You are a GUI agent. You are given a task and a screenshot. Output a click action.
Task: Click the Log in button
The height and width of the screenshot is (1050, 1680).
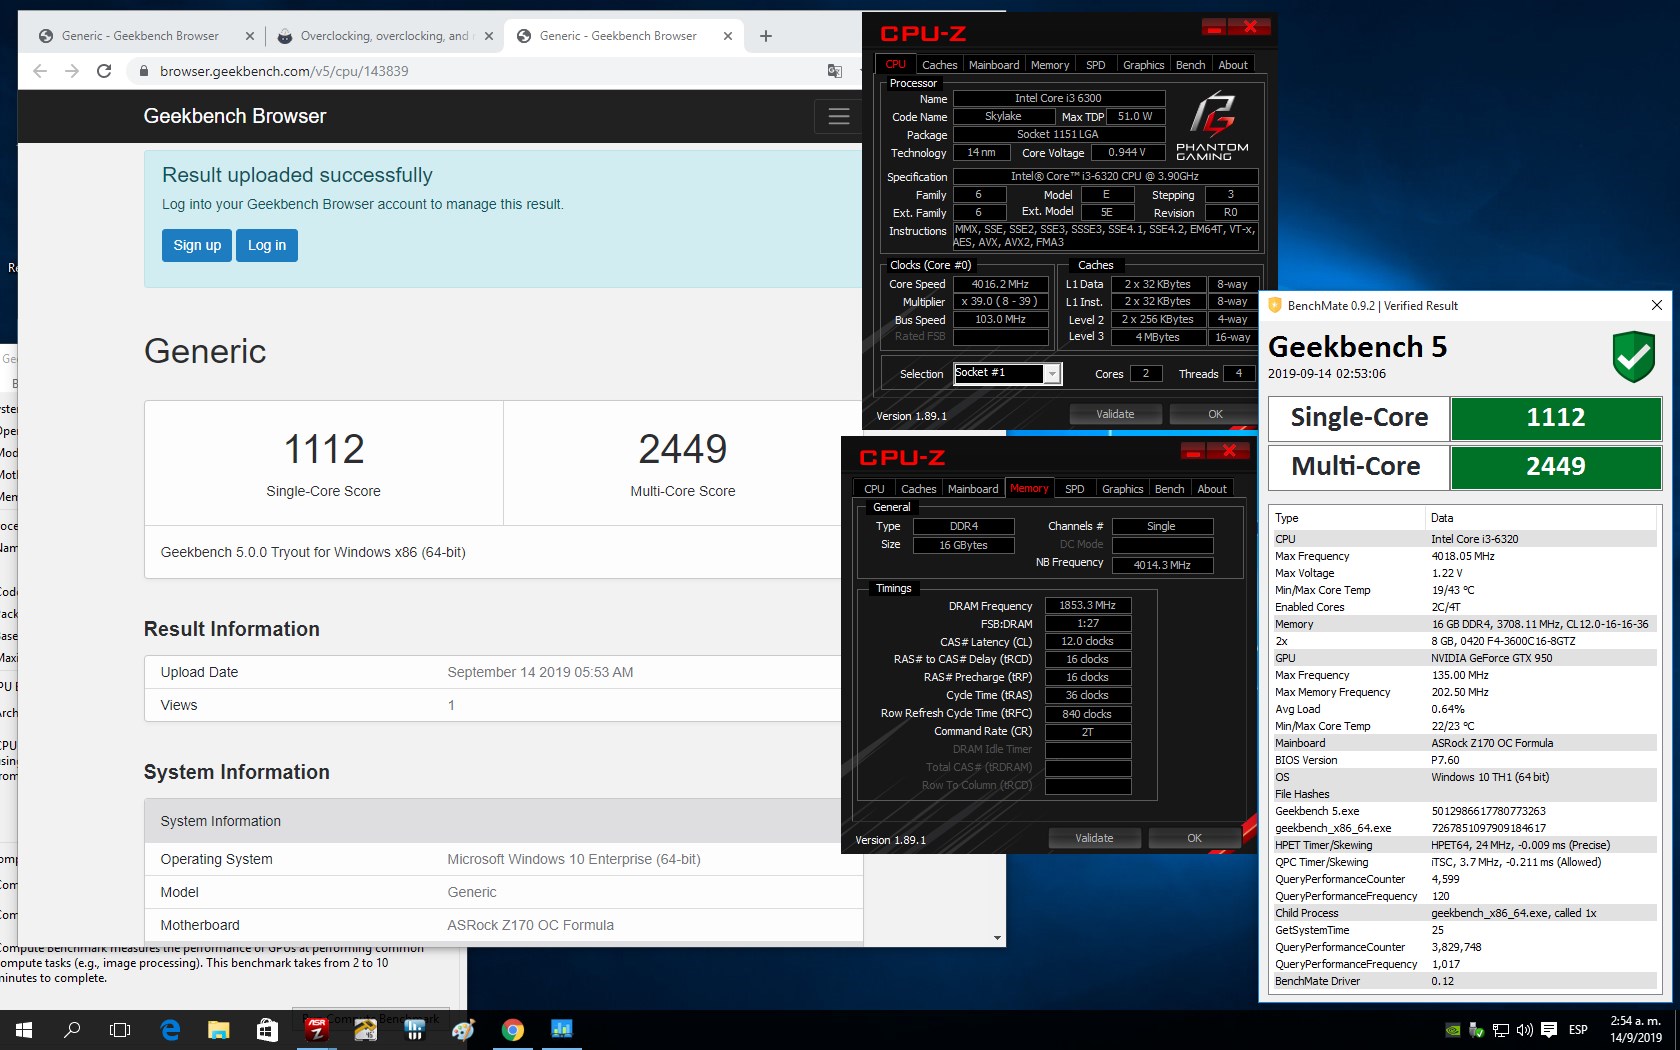(267, 245)
